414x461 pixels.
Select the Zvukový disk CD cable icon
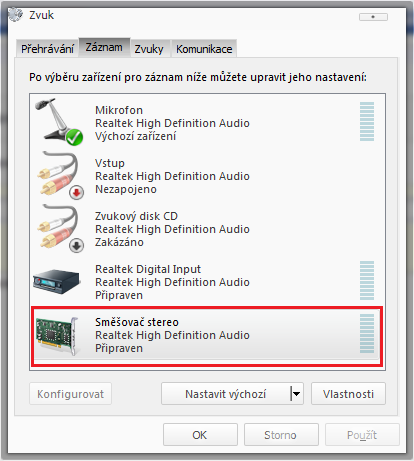click(x=60, y=228)
